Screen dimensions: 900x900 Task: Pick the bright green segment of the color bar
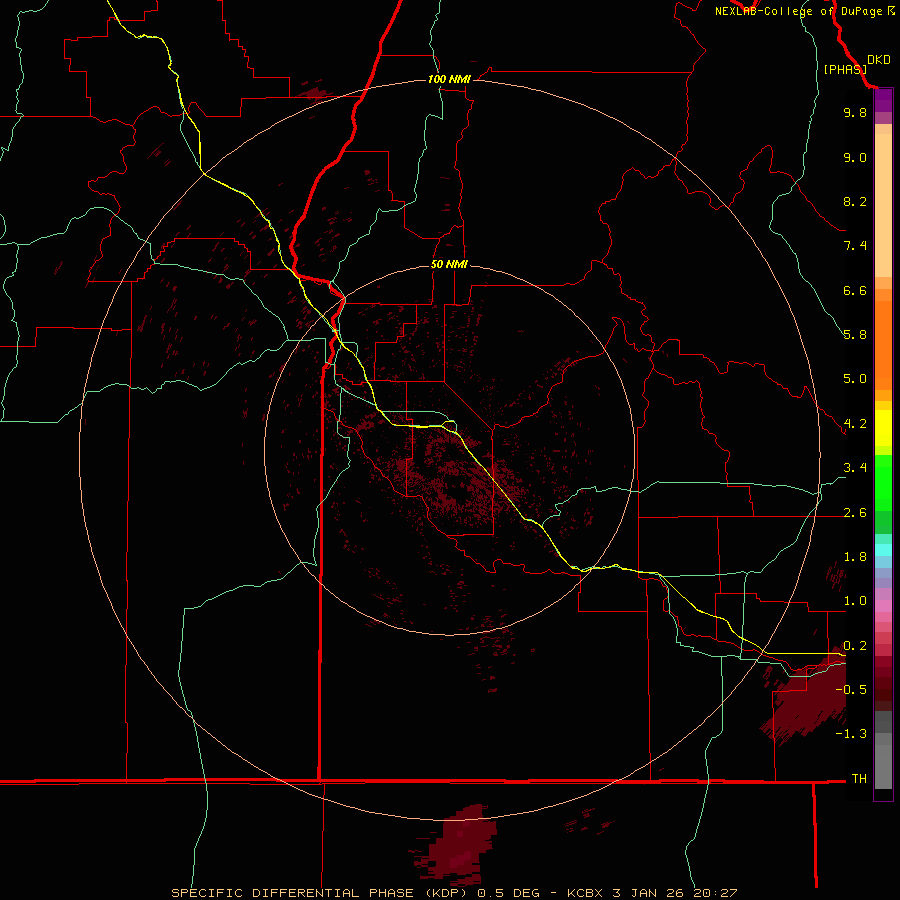883,482
